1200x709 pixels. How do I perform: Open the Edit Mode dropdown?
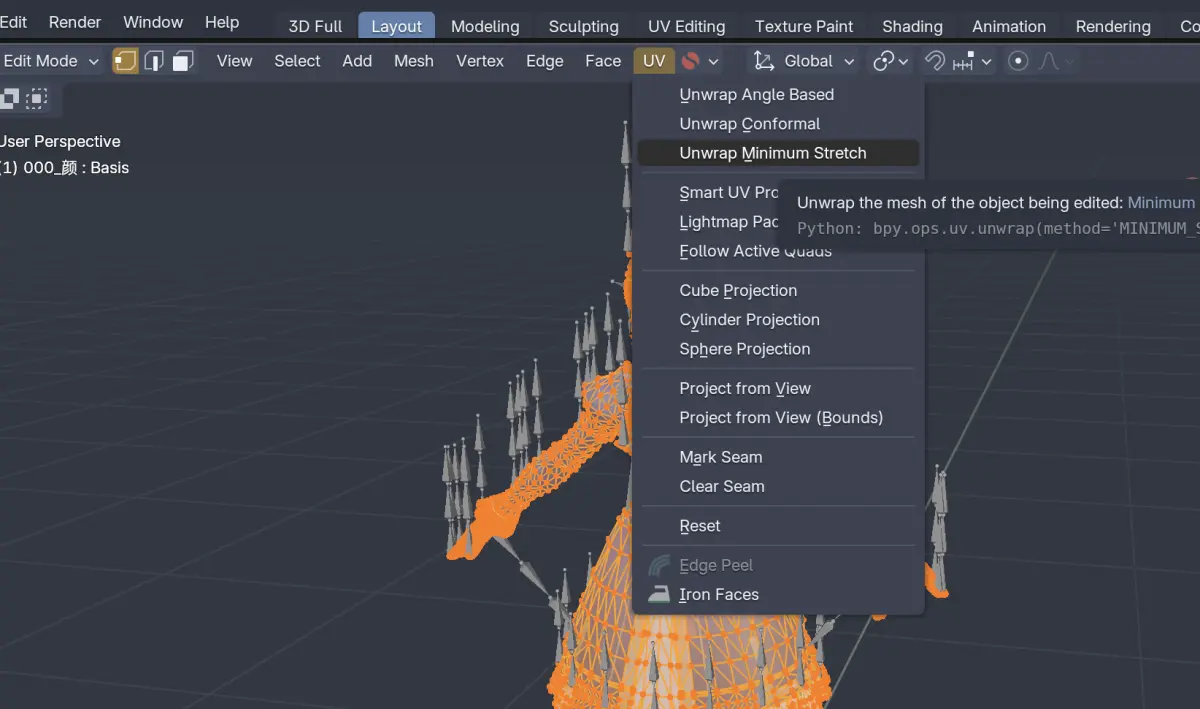[51, 61]
